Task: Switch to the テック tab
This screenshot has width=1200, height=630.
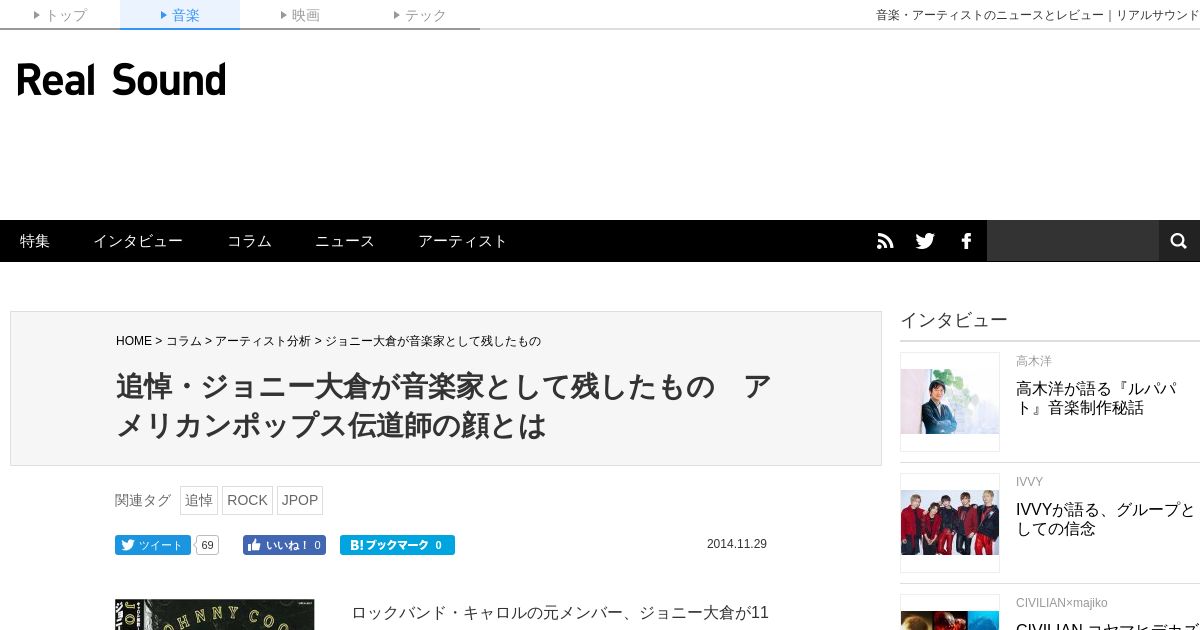Action: [x=420, y=15]
